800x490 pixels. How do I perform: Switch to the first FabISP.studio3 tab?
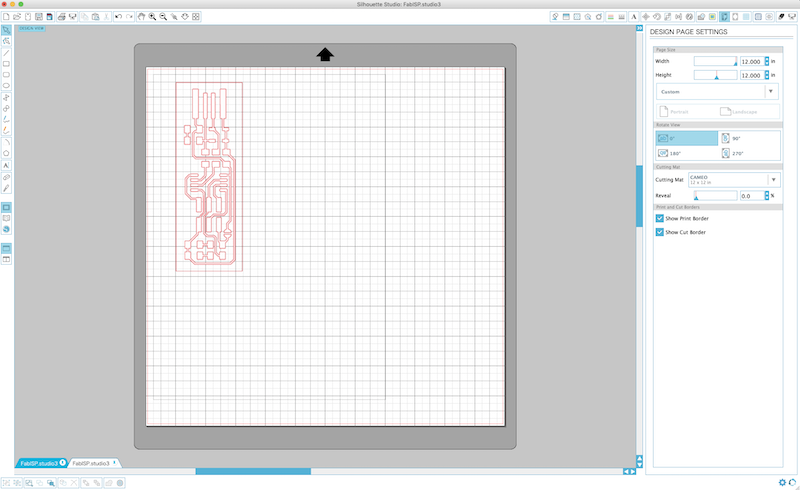pos(40,463)
